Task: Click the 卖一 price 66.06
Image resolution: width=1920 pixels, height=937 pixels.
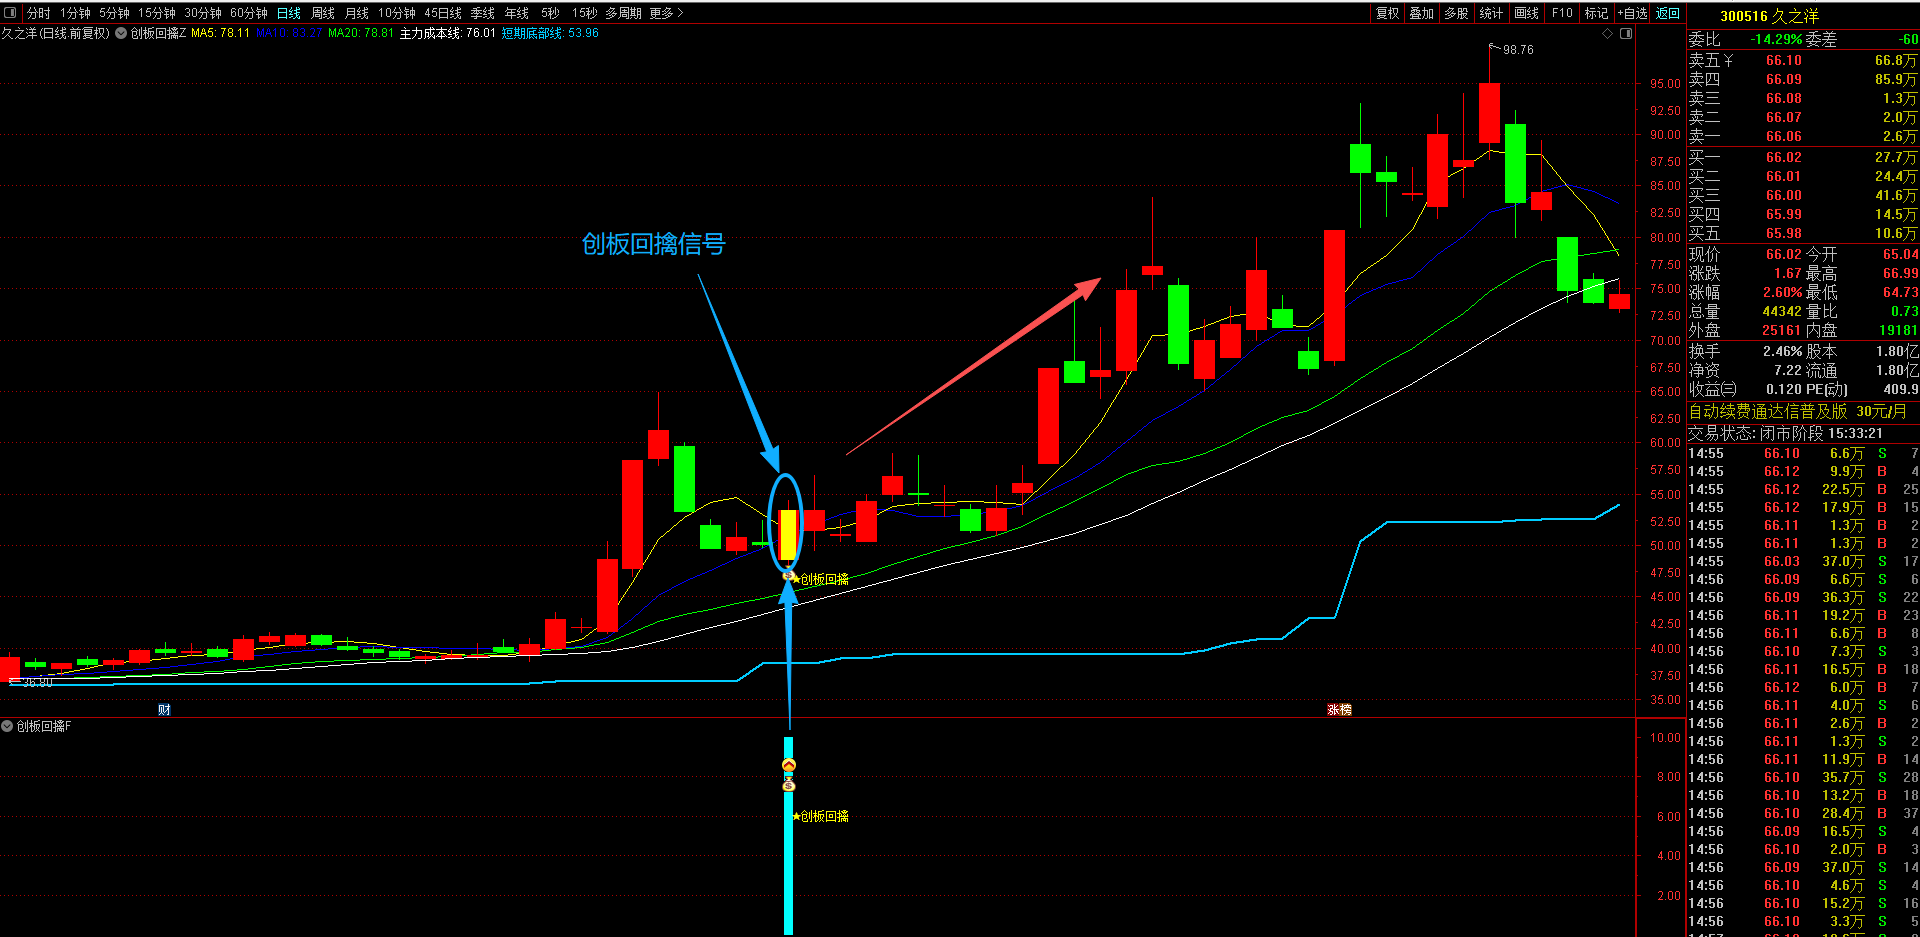Action: [x=1783, y=137]
